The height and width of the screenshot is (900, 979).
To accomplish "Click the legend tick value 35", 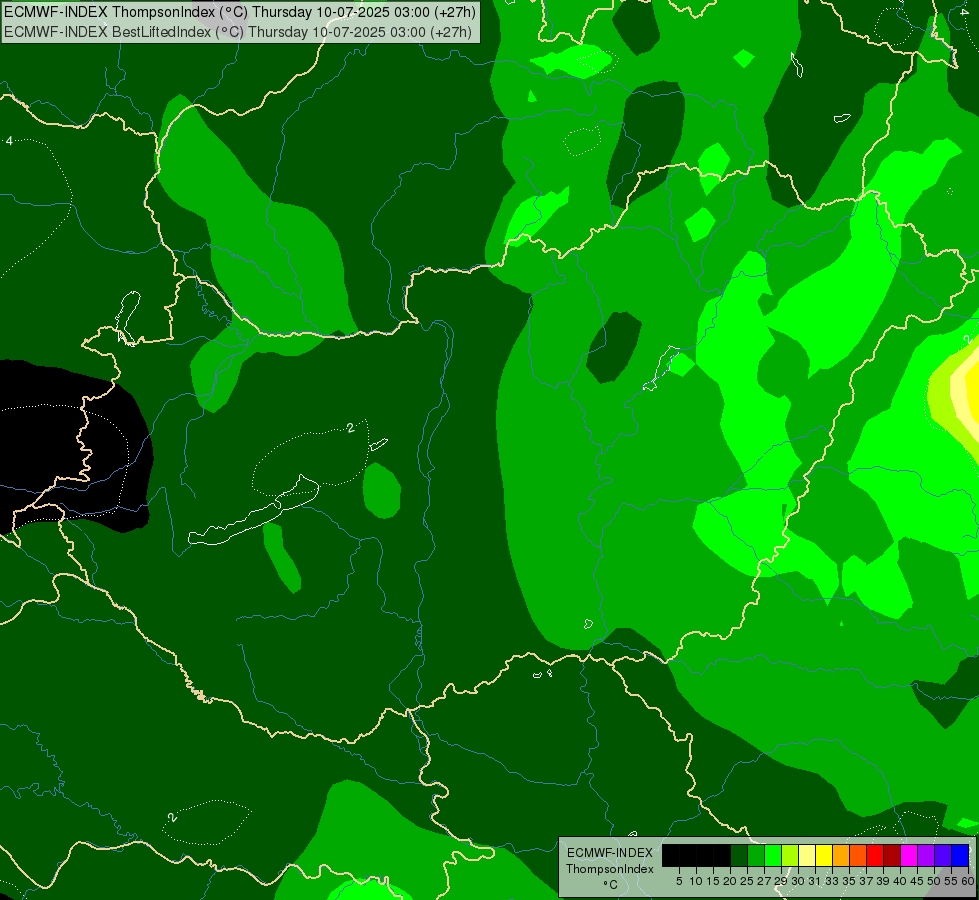I will pyautogui.click(x=850, y=881).
